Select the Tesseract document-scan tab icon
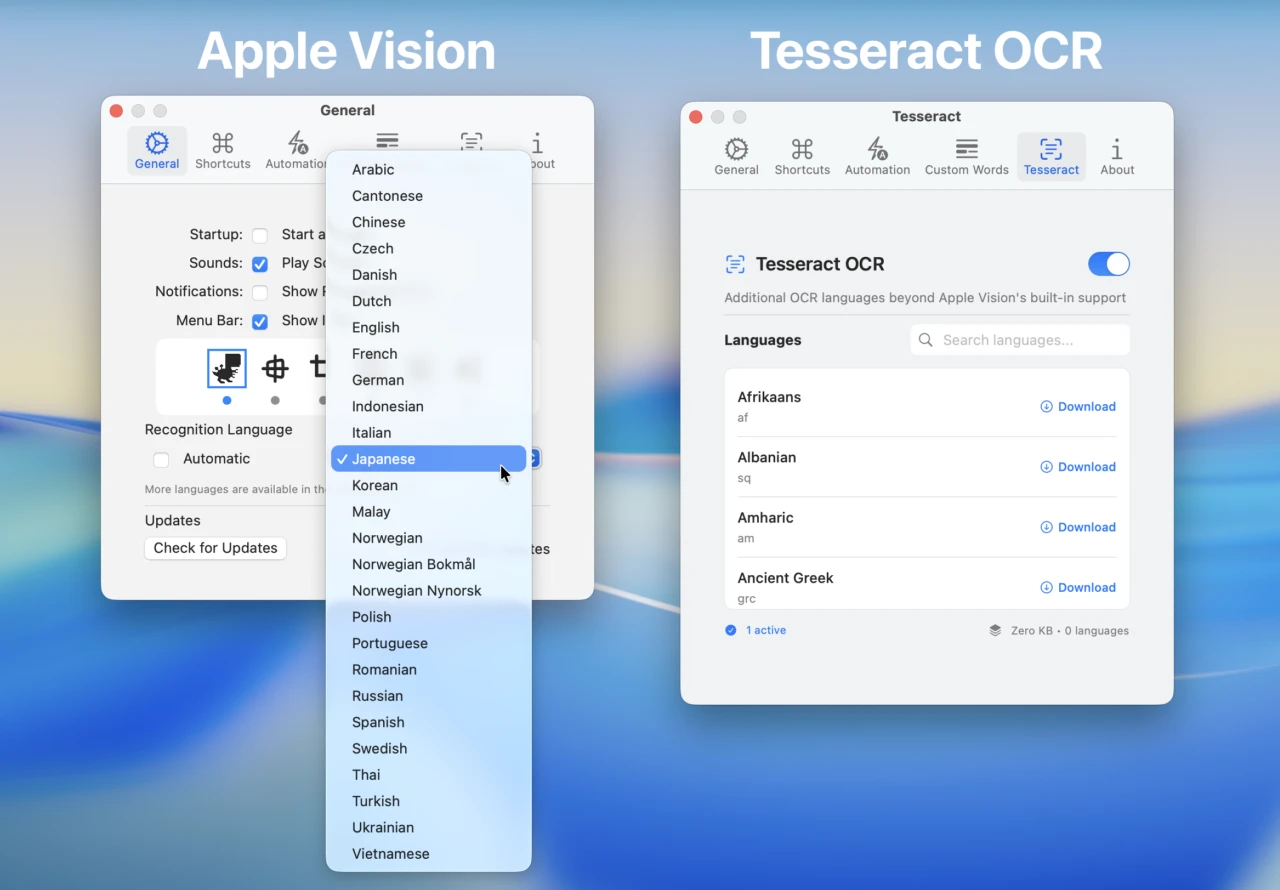This screenshot has width=1280, height=890. click(1051, 156)
